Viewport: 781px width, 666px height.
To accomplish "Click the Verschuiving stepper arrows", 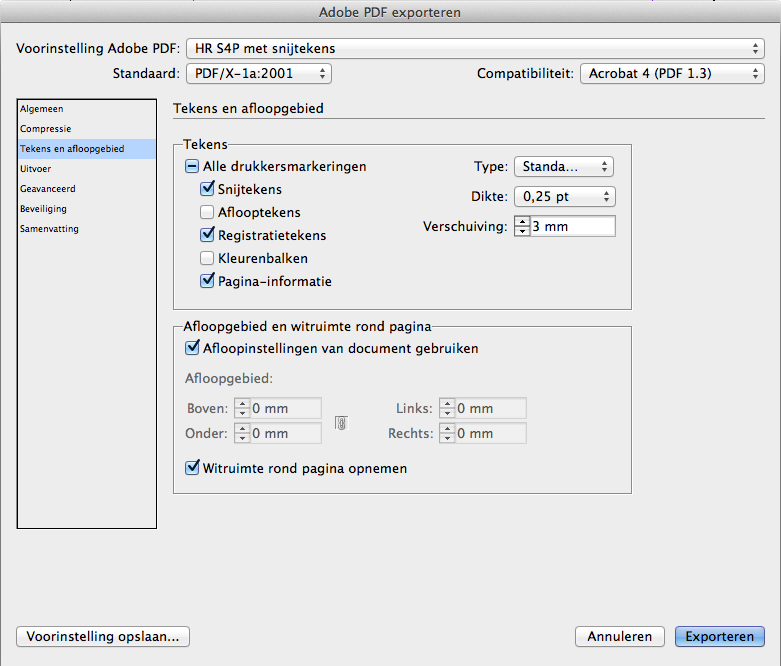I will tap(522, 226).
